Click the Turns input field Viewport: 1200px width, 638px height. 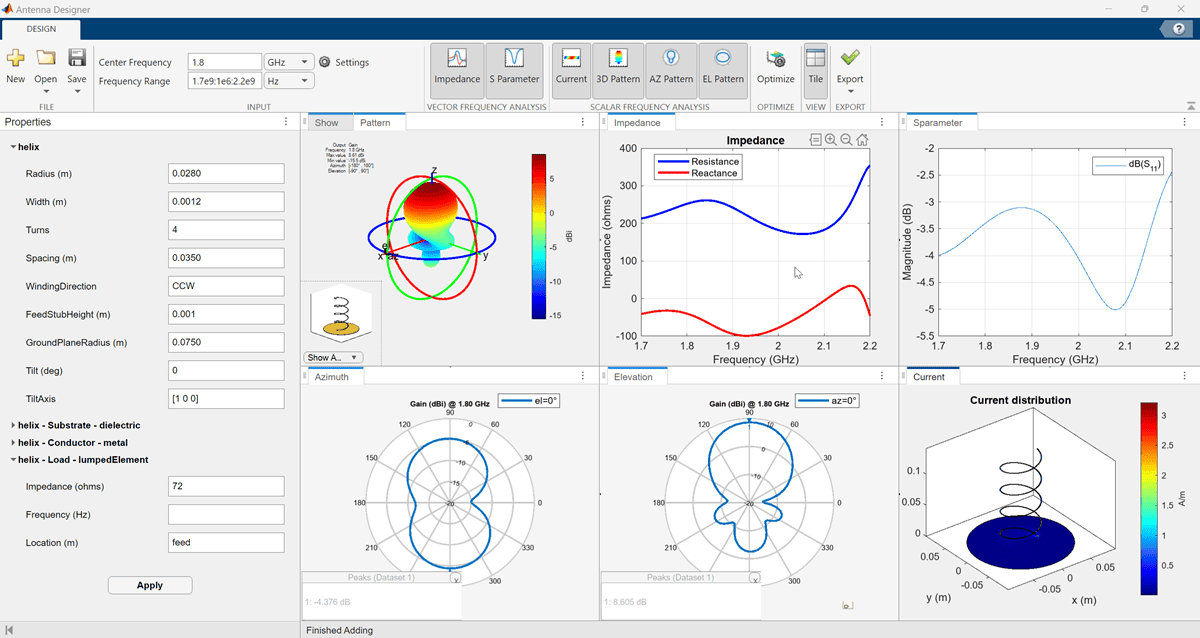(226, 230)
